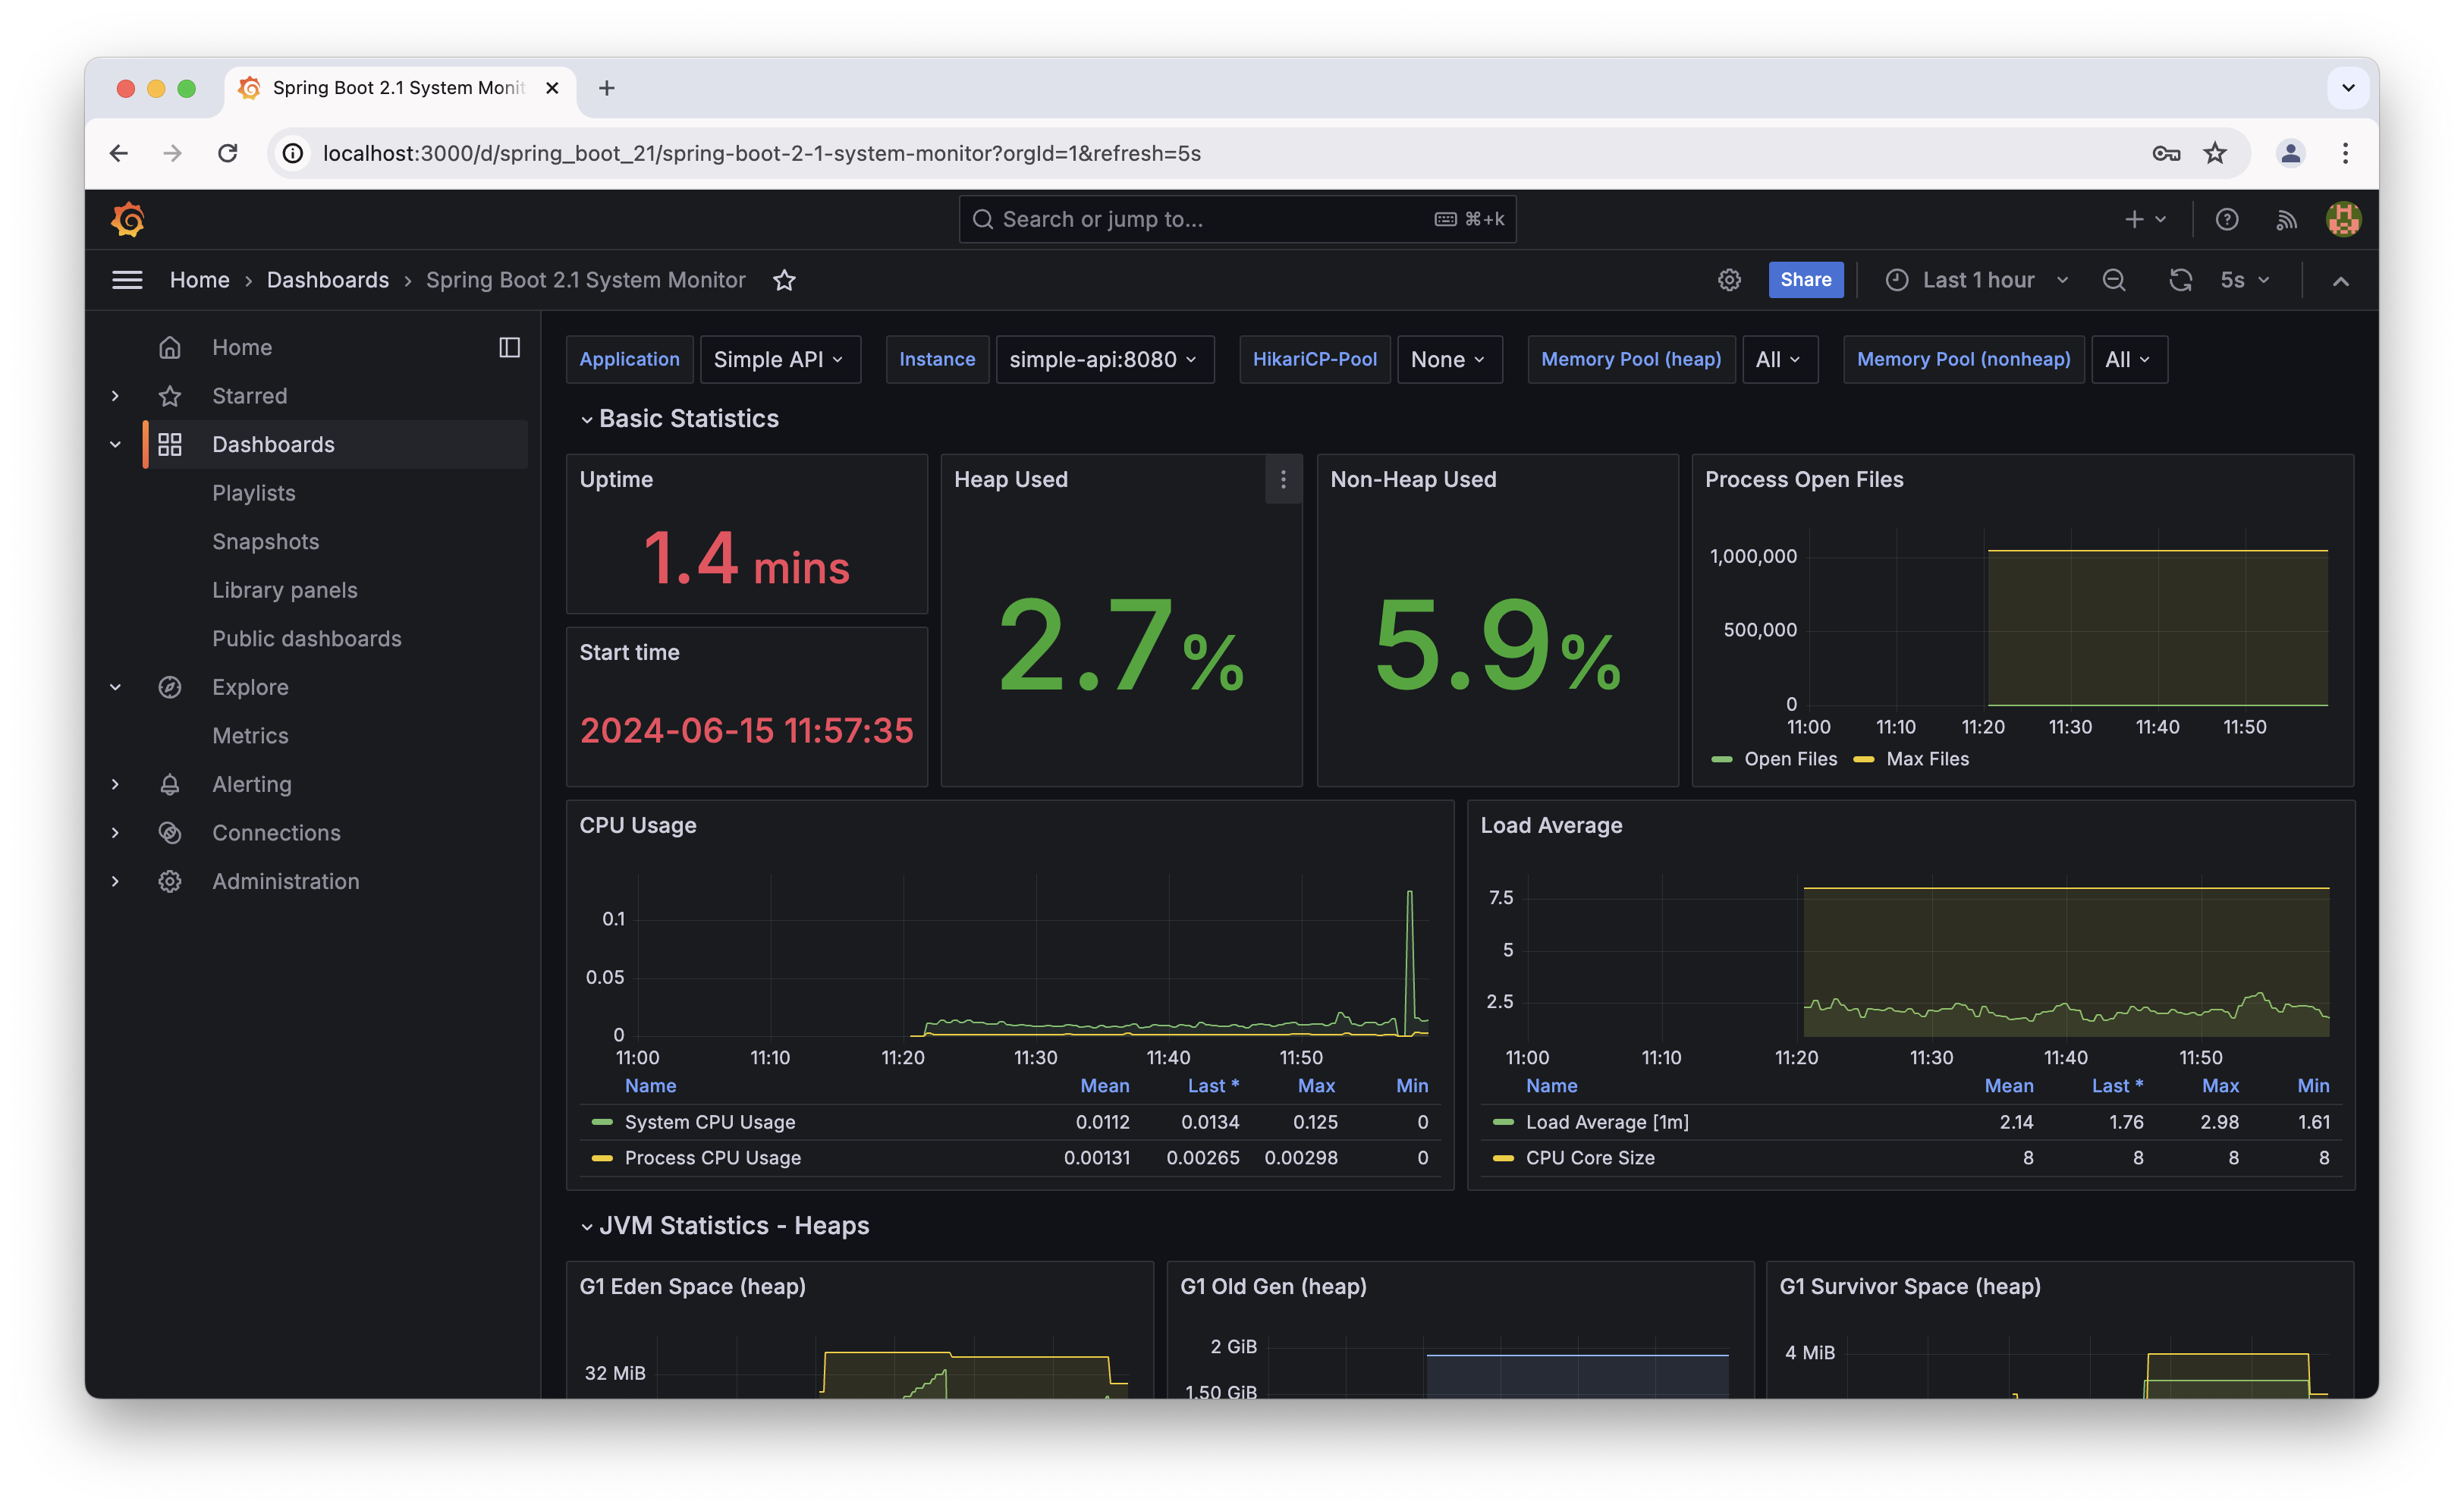Open the help question mark icon
Screen dimensions: 2464x1511
click(x=2226, y=219)
